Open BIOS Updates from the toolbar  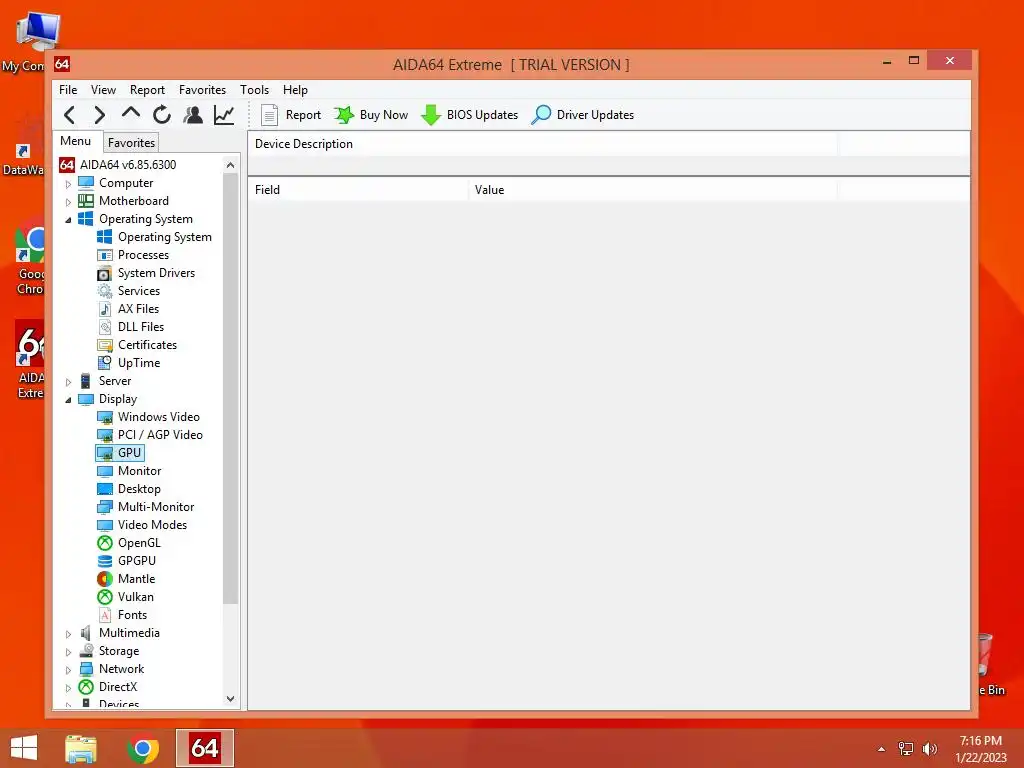(470, 115)
